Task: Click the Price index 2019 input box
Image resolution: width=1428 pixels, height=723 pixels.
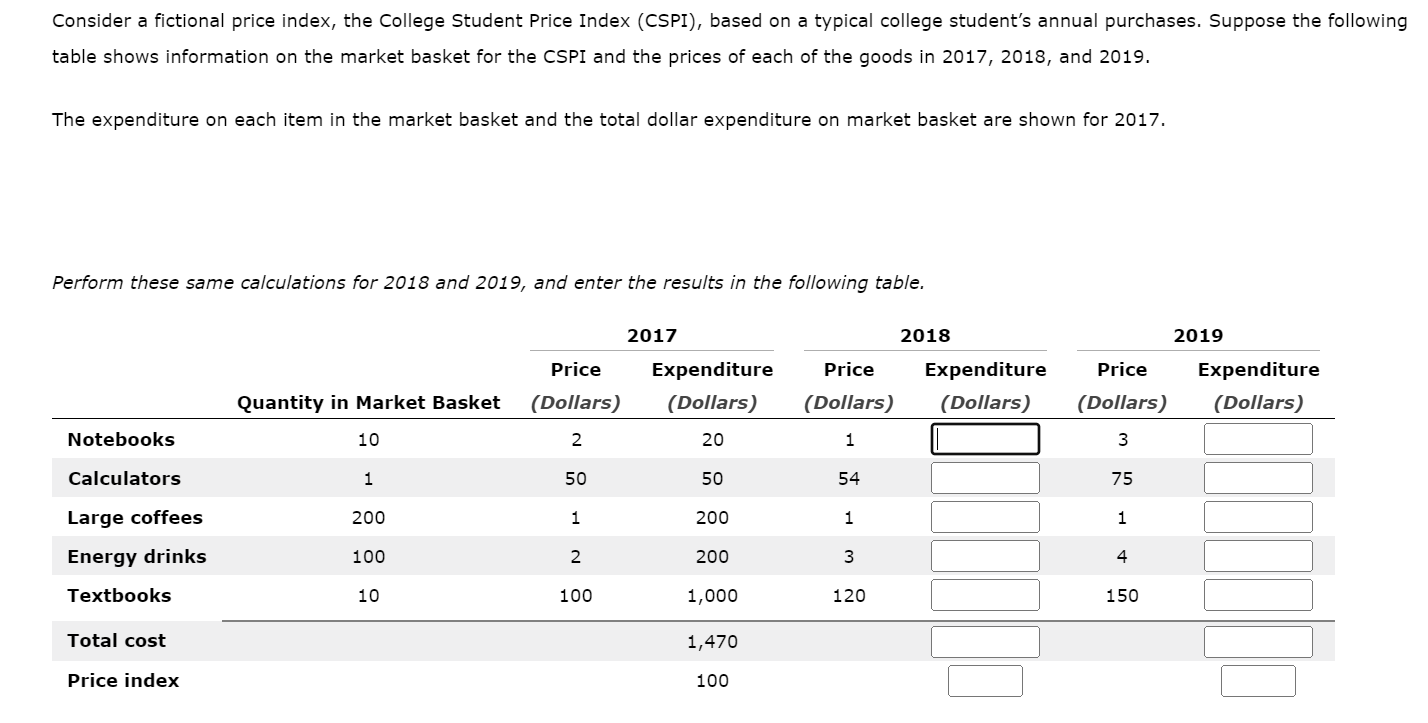Action: pos(1258,679)
